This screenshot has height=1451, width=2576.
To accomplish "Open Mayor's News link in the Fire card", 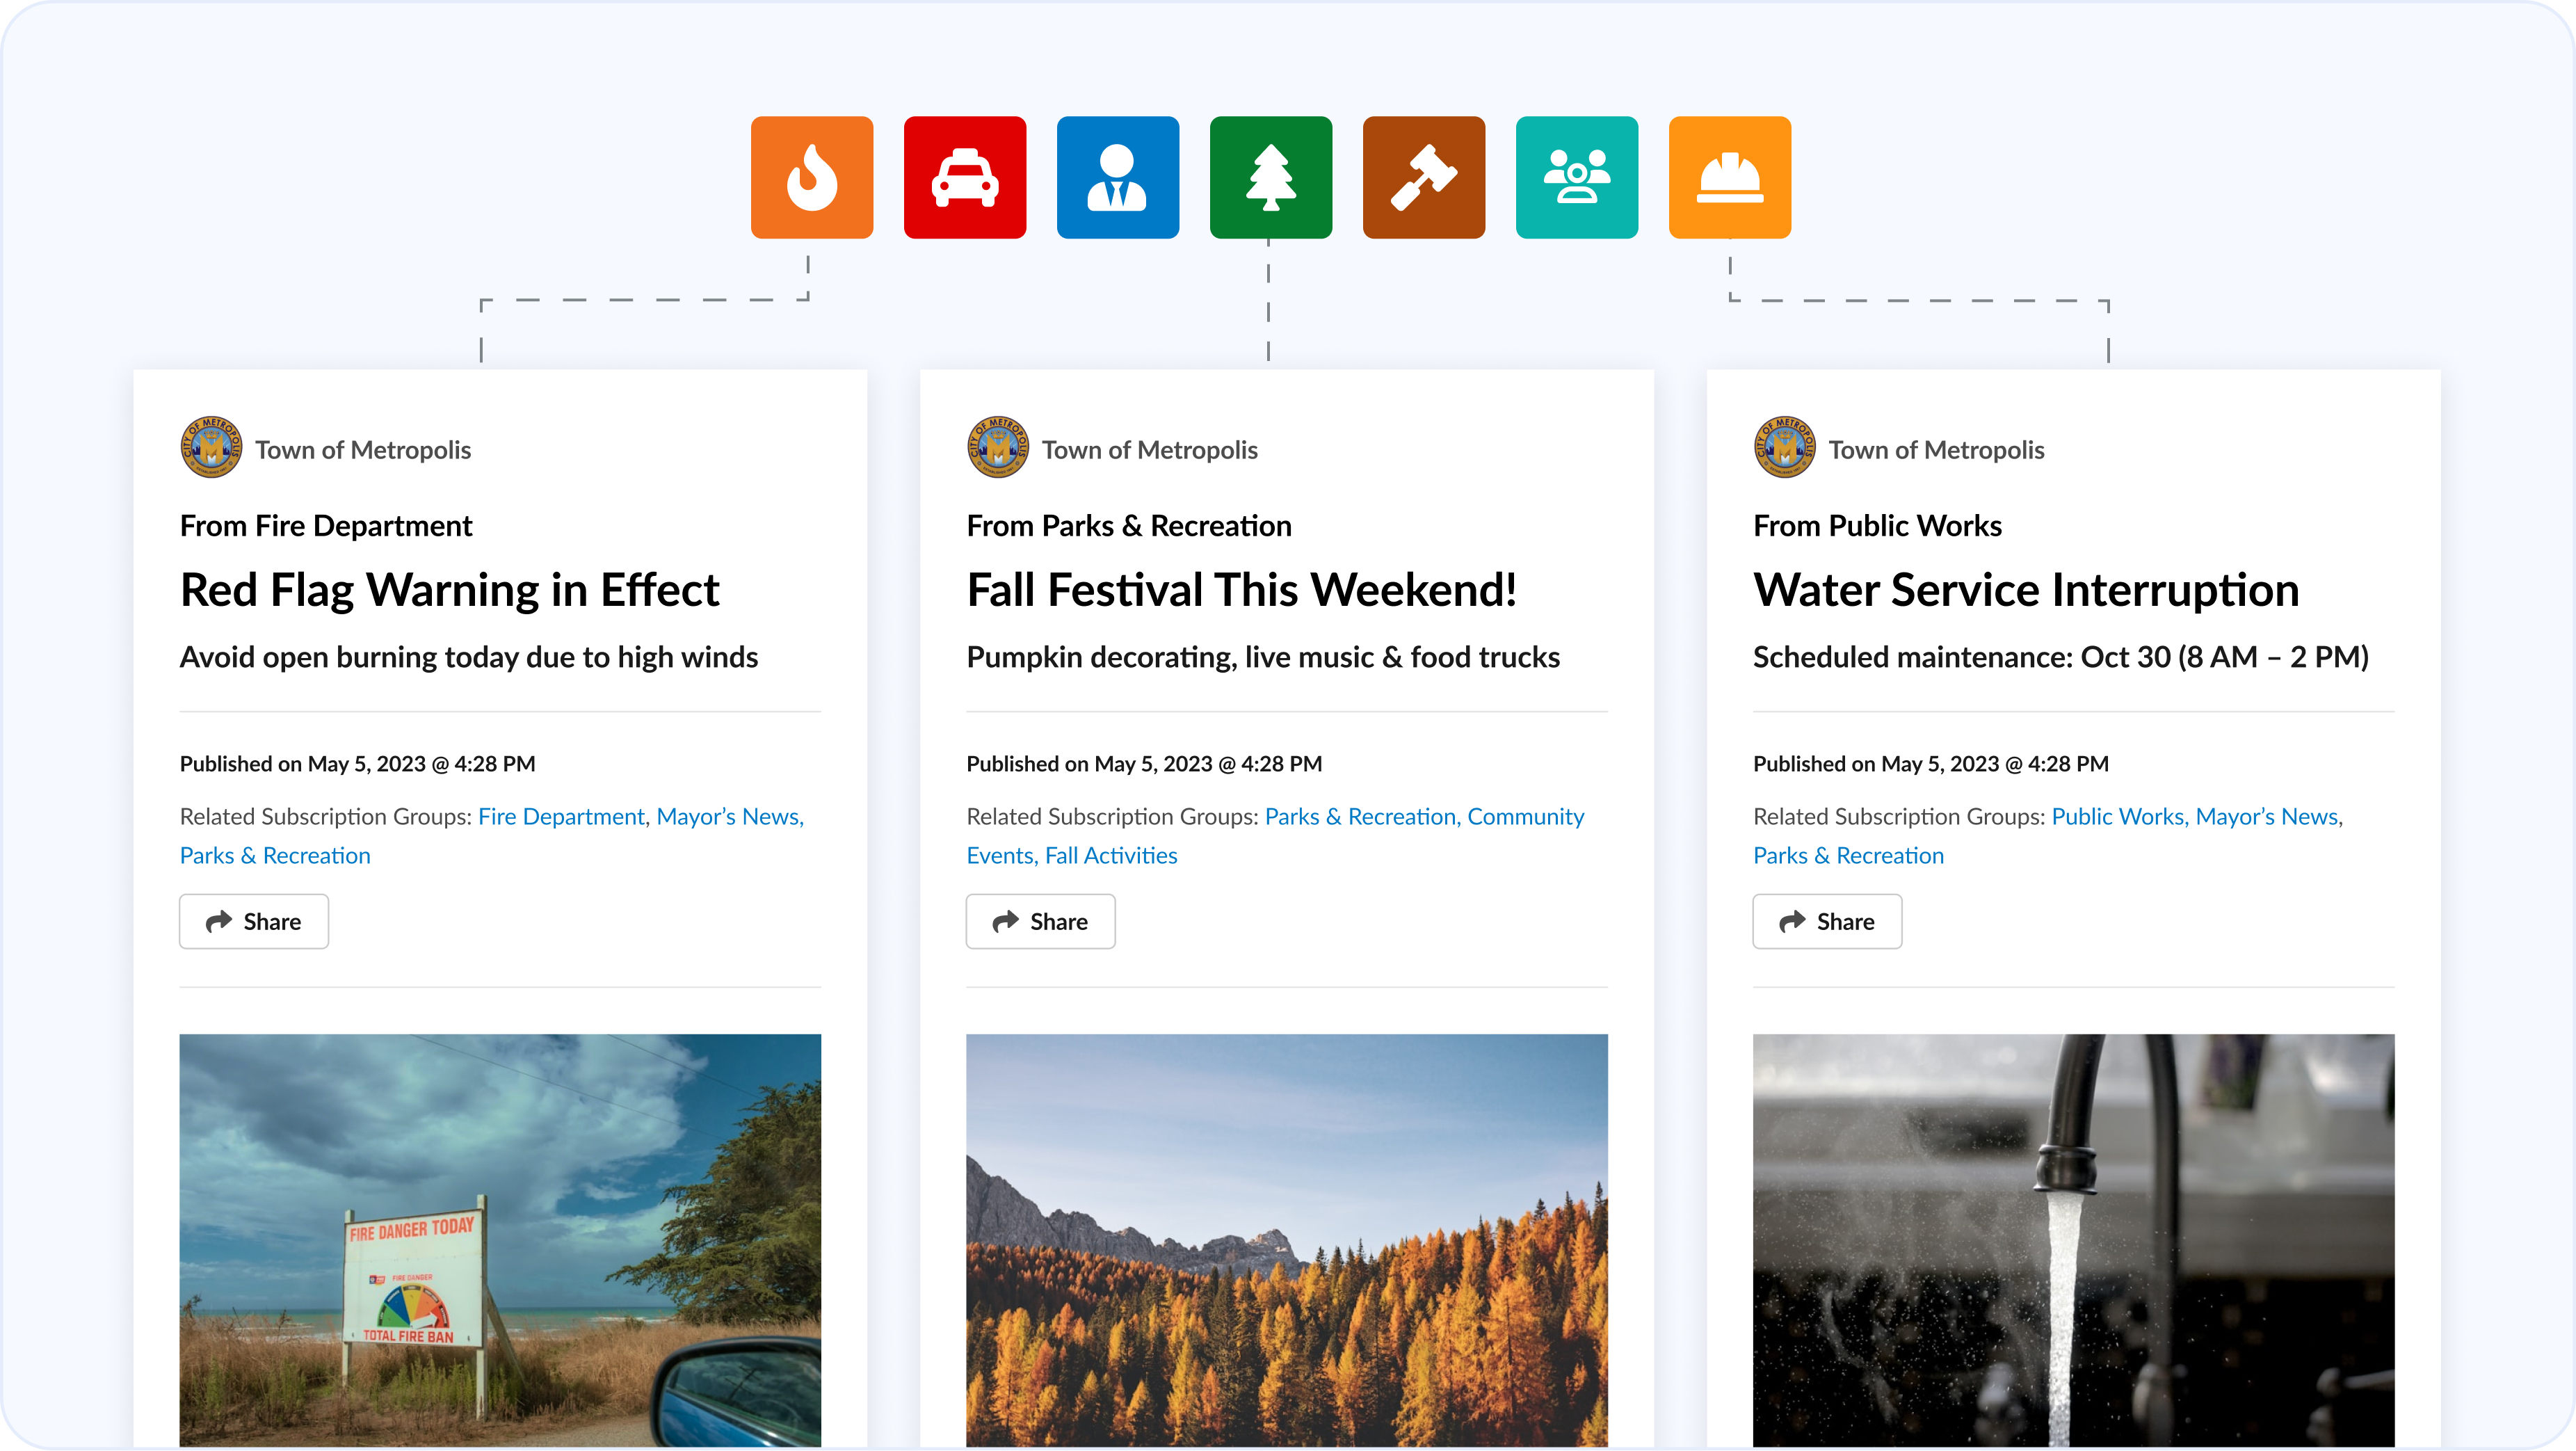I will click(729, 817).
